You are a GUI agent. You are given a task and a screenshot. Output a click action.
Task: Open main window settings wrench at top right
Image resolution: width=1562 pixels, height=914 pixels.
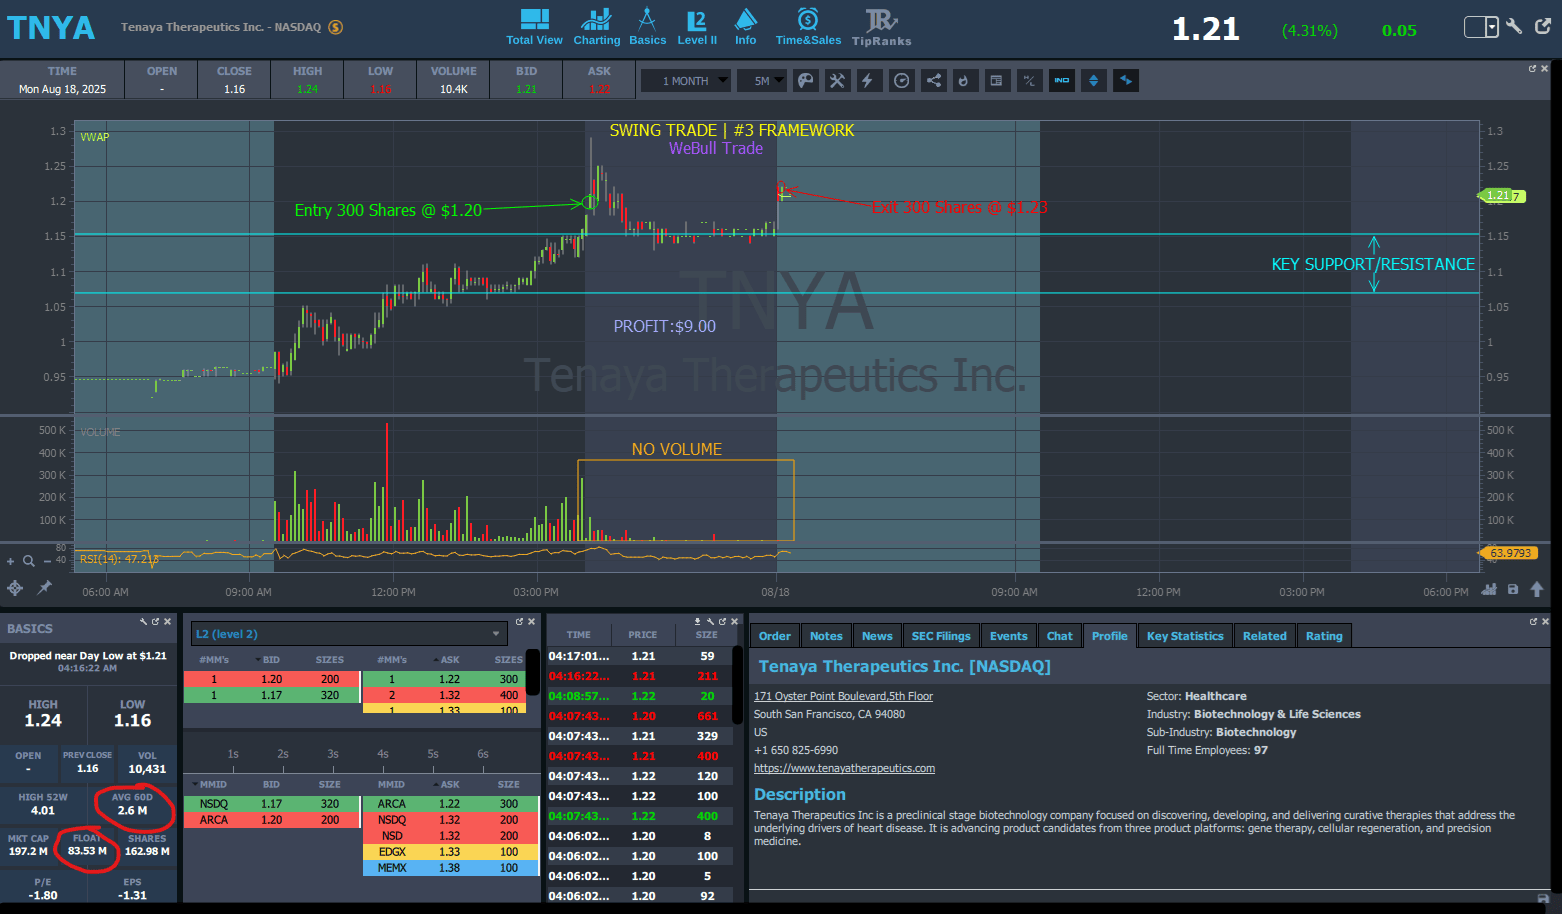coord(1515,27)
